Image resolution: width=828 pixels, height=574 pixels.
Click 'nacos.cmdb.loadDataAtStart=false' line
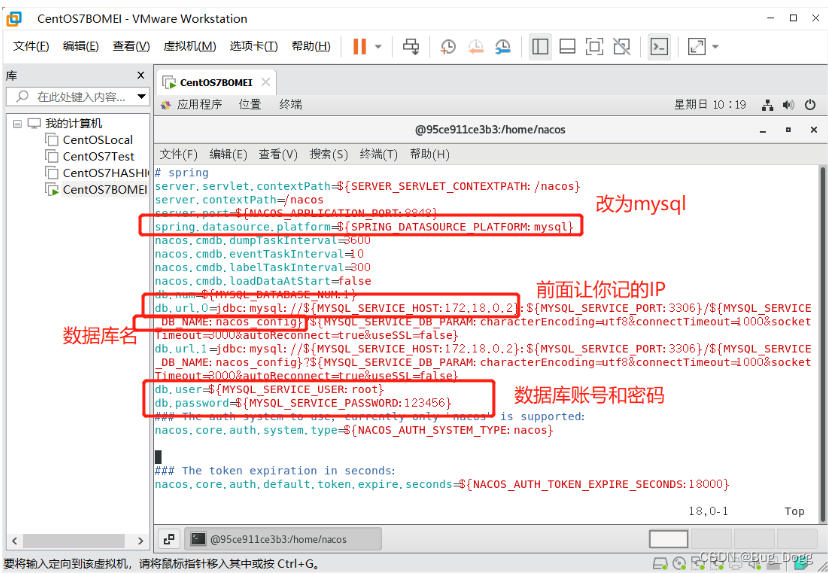263,281
